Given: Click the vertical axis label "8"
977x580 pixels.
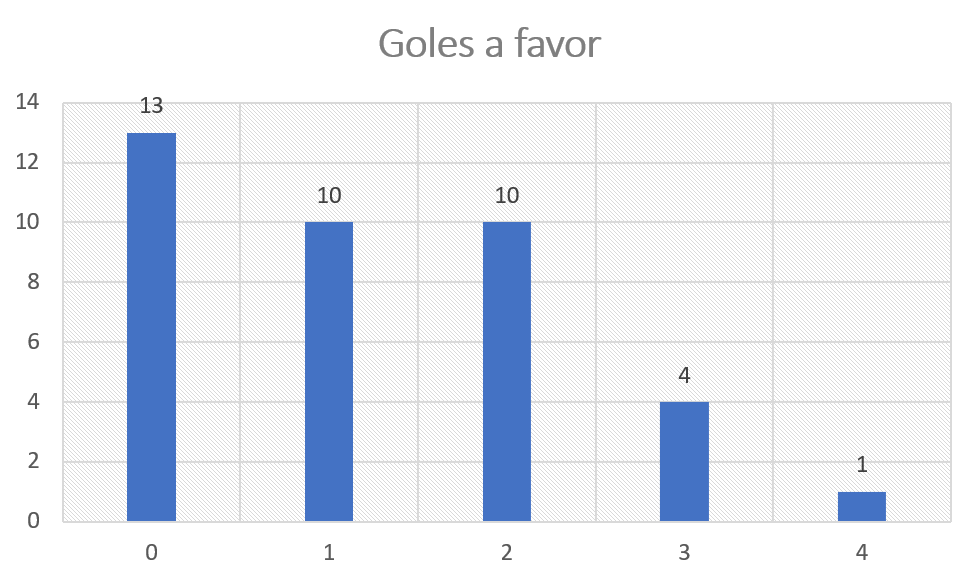Looking at the screenshot, I should 33,282.
